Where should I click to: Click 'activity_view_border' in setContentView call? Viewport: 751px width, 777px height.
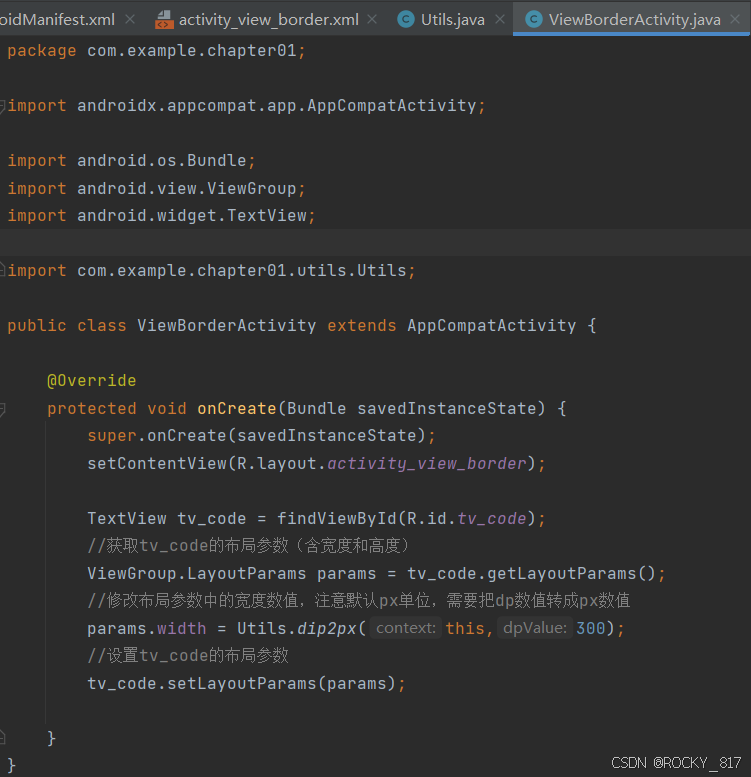427,464
